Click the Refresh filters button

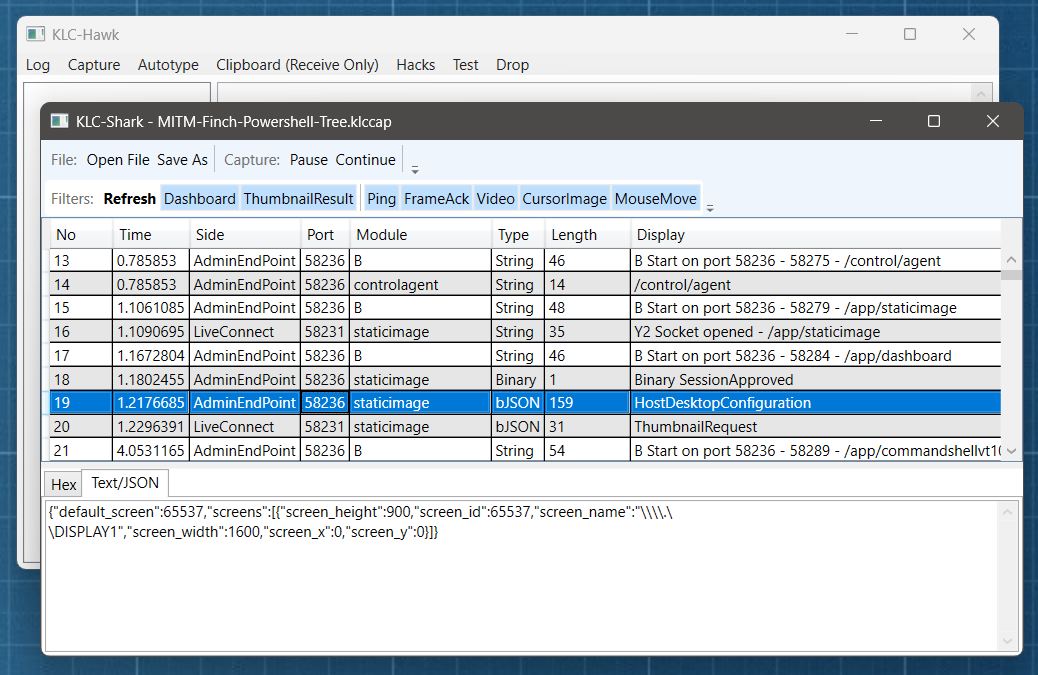click(130, 199)
